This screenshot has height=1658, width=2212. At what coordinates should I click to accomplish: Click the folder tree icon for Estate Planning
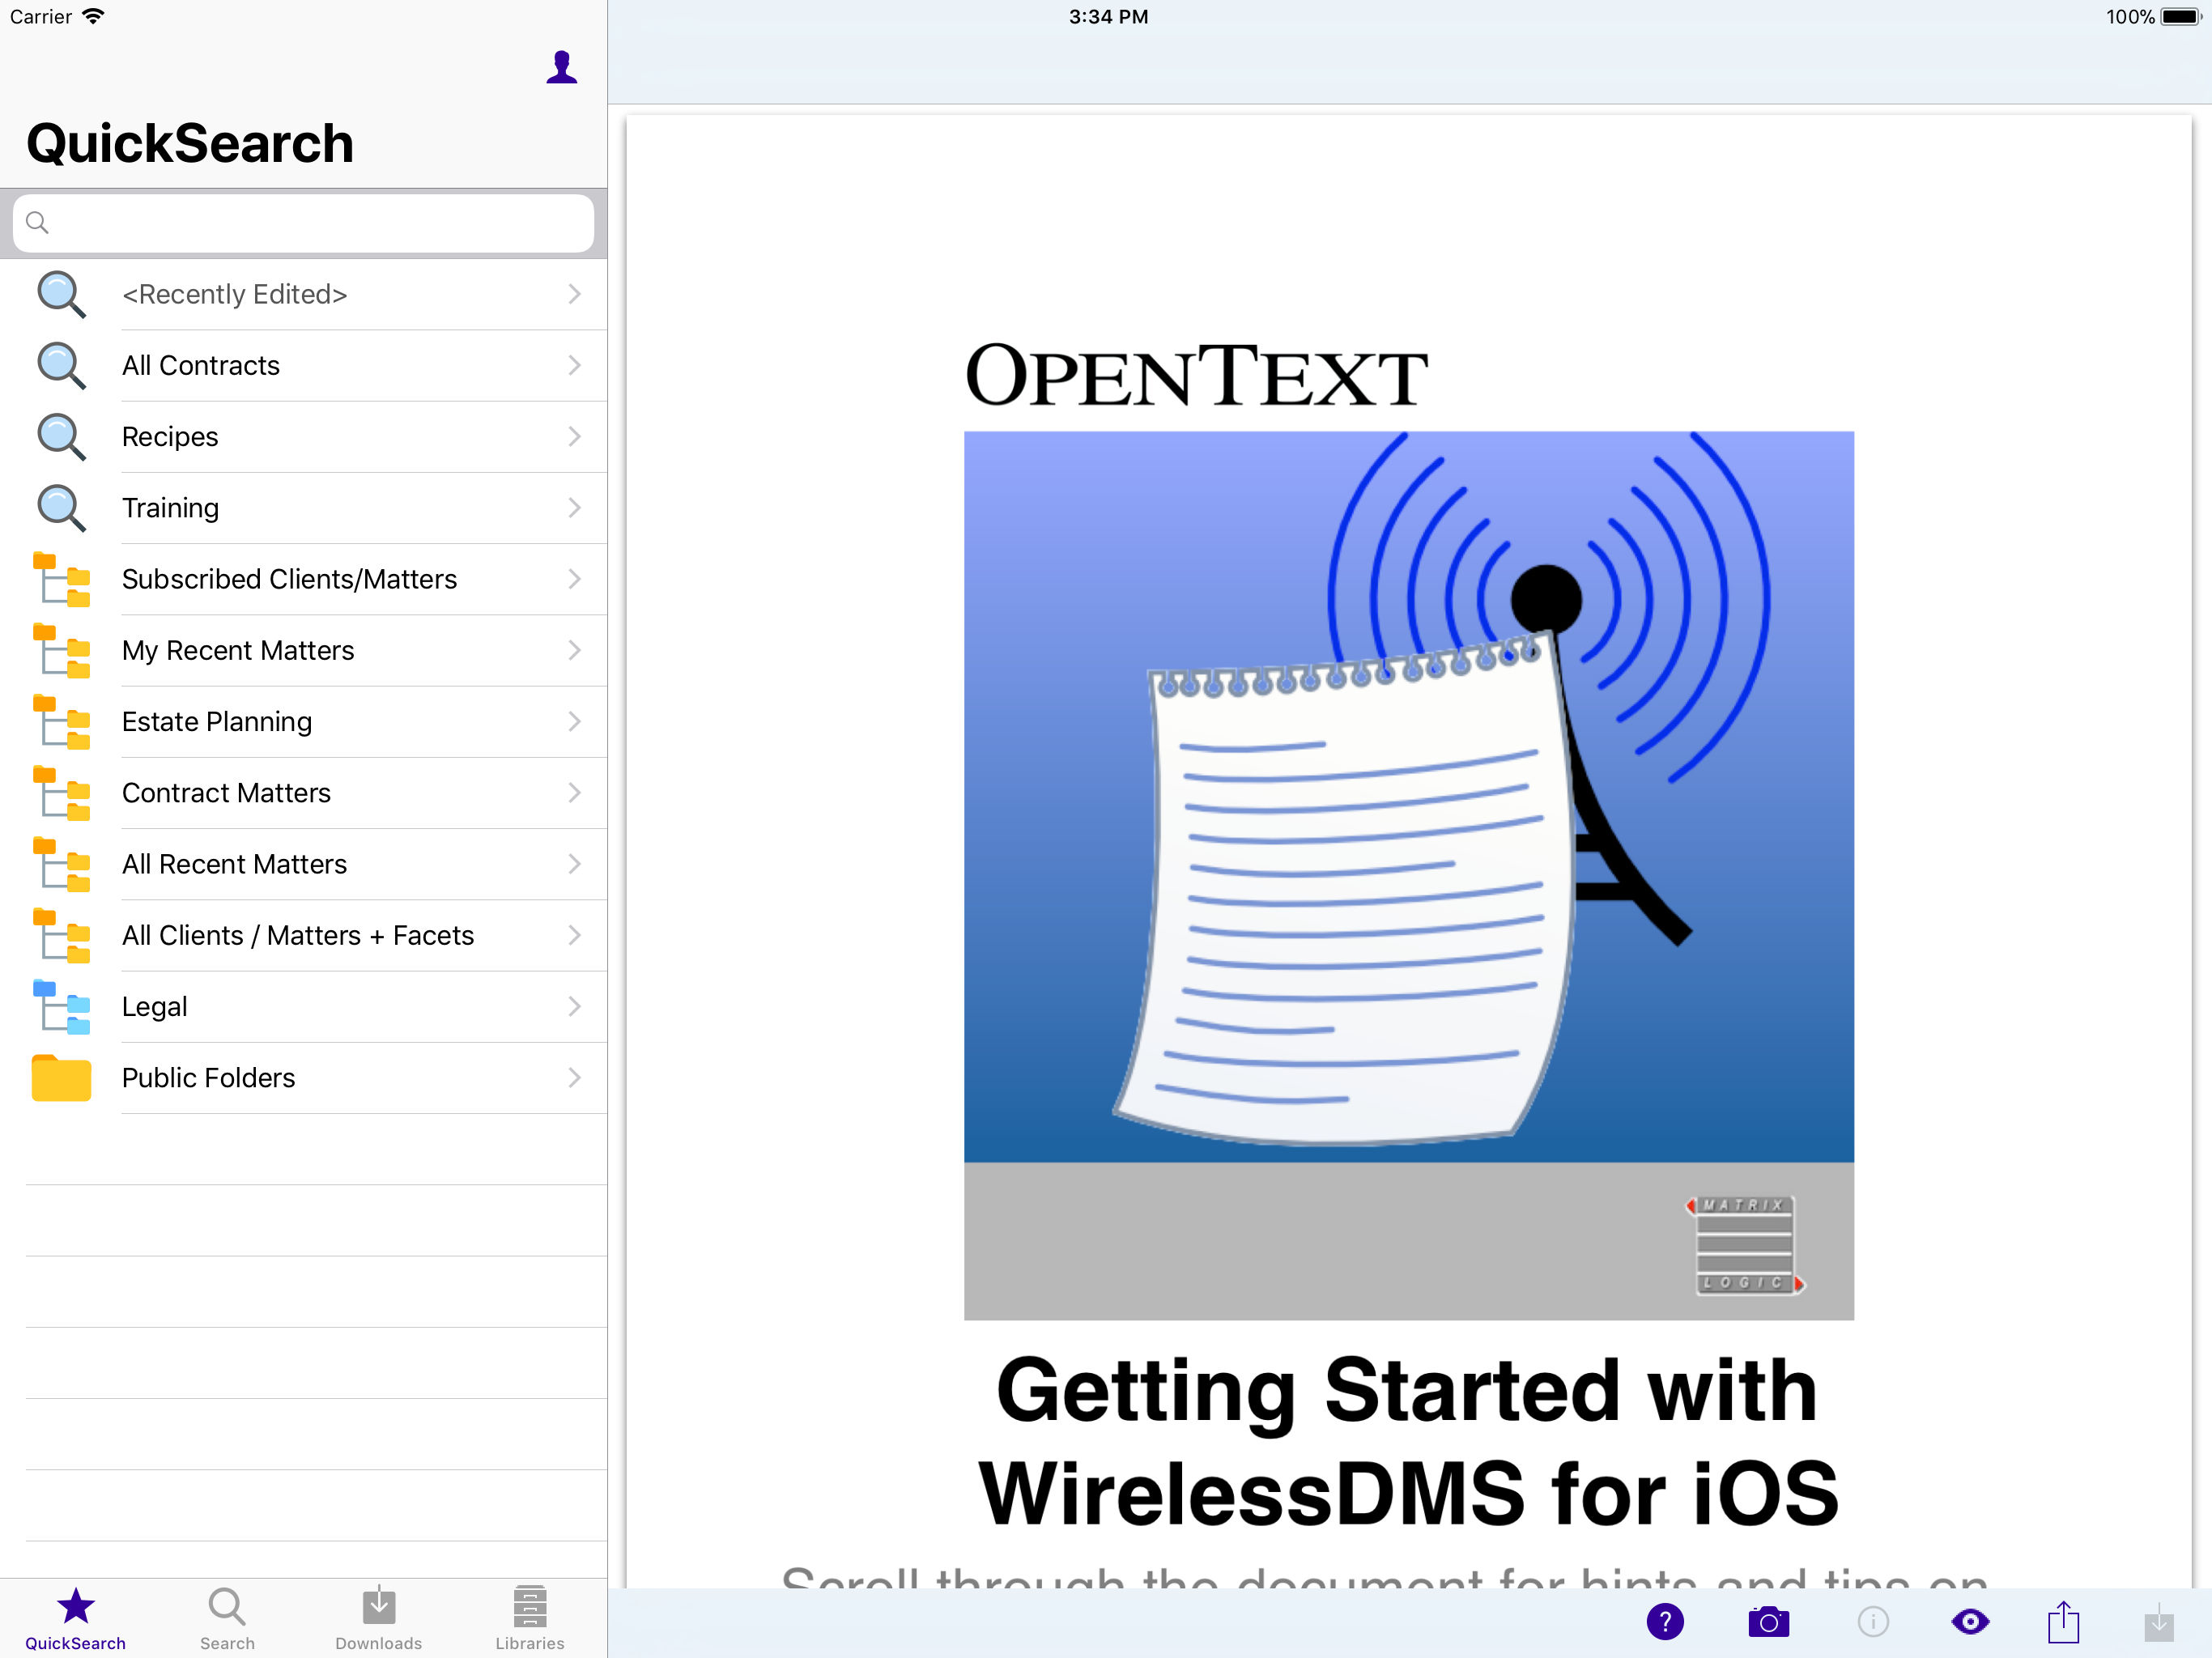61,721
